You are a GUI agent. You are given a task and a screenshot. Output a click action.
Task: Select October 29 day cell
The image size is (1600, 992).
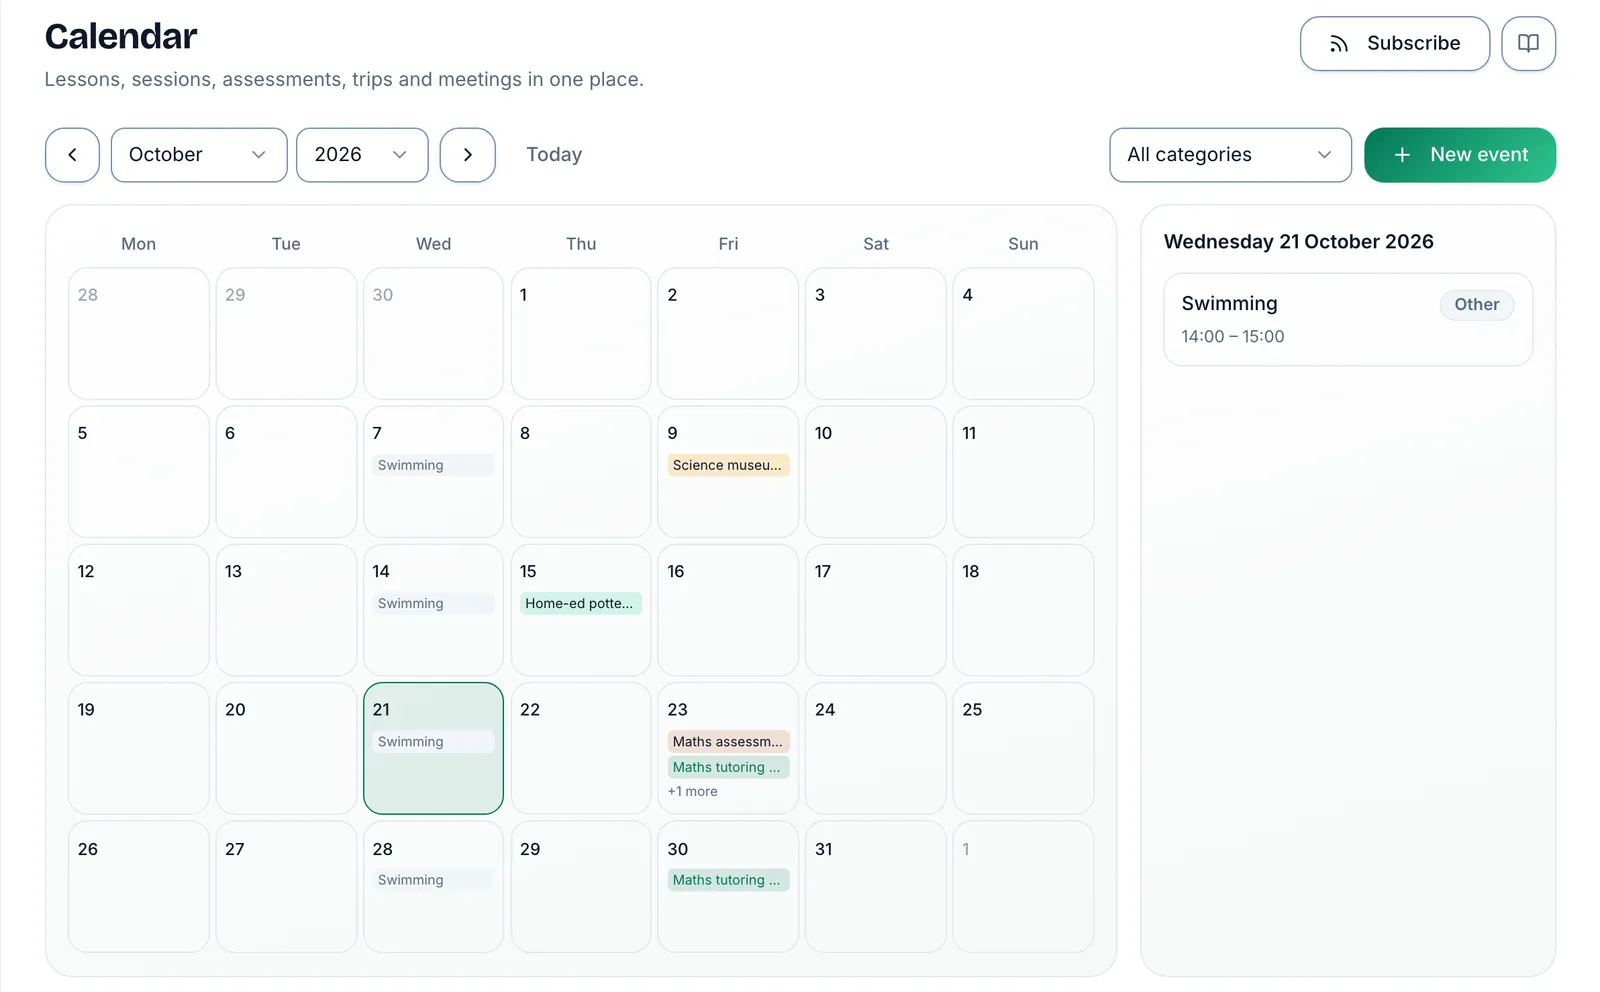(x=581, y=887)
